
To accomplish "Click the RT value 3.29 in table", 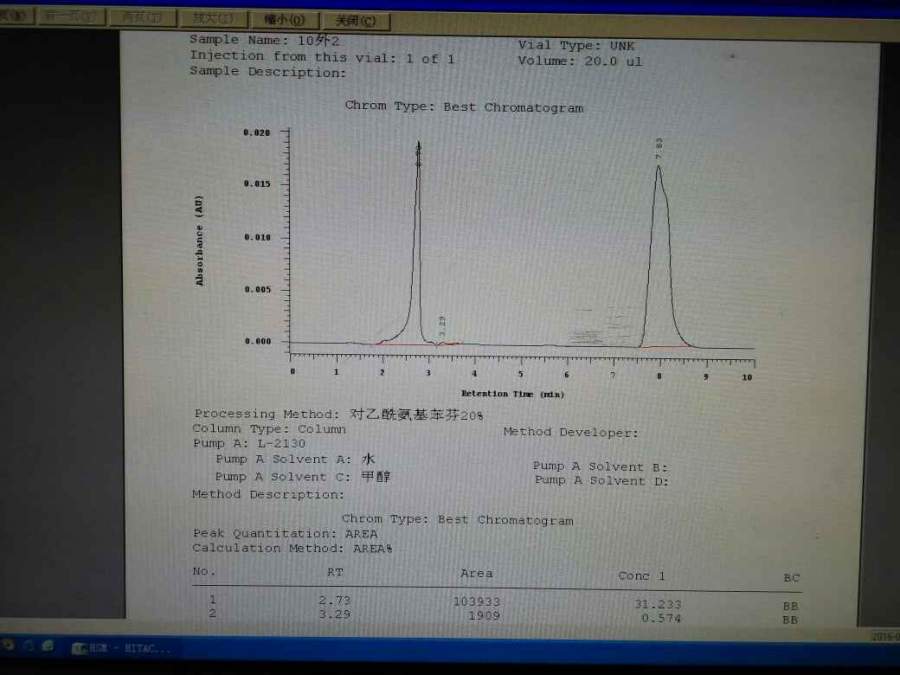I will (335, 614).
